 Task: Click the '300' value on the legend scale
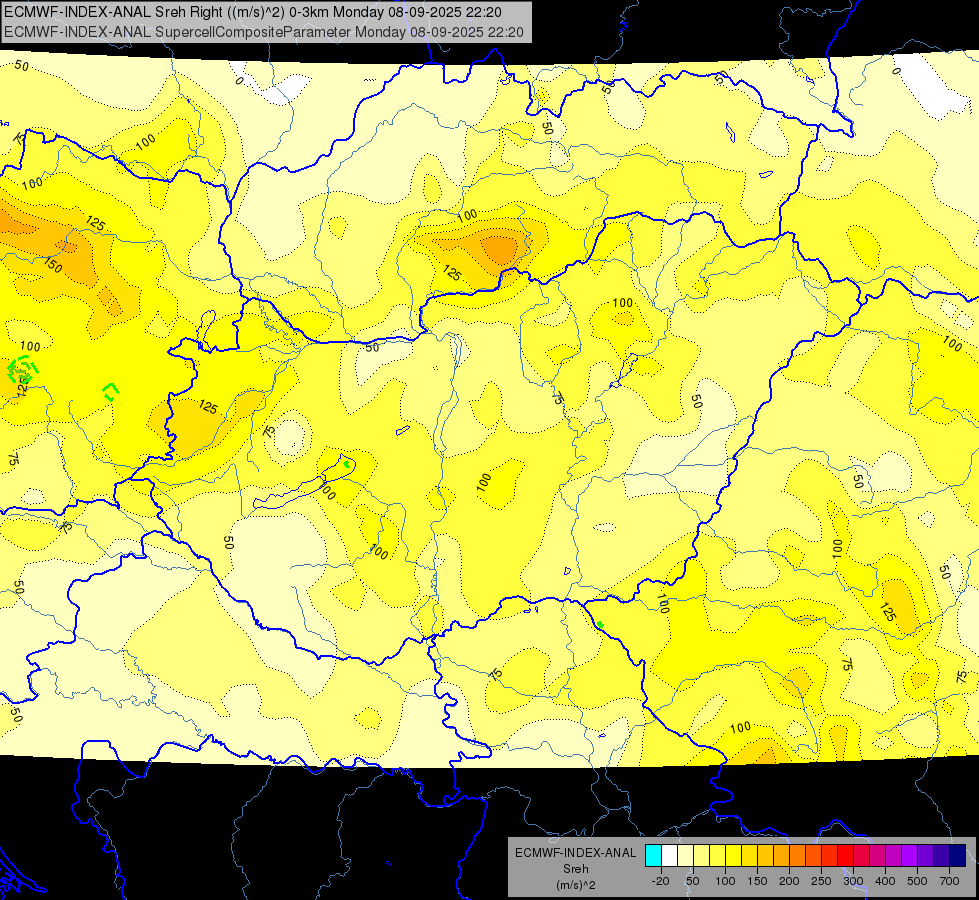pos(853,881)
